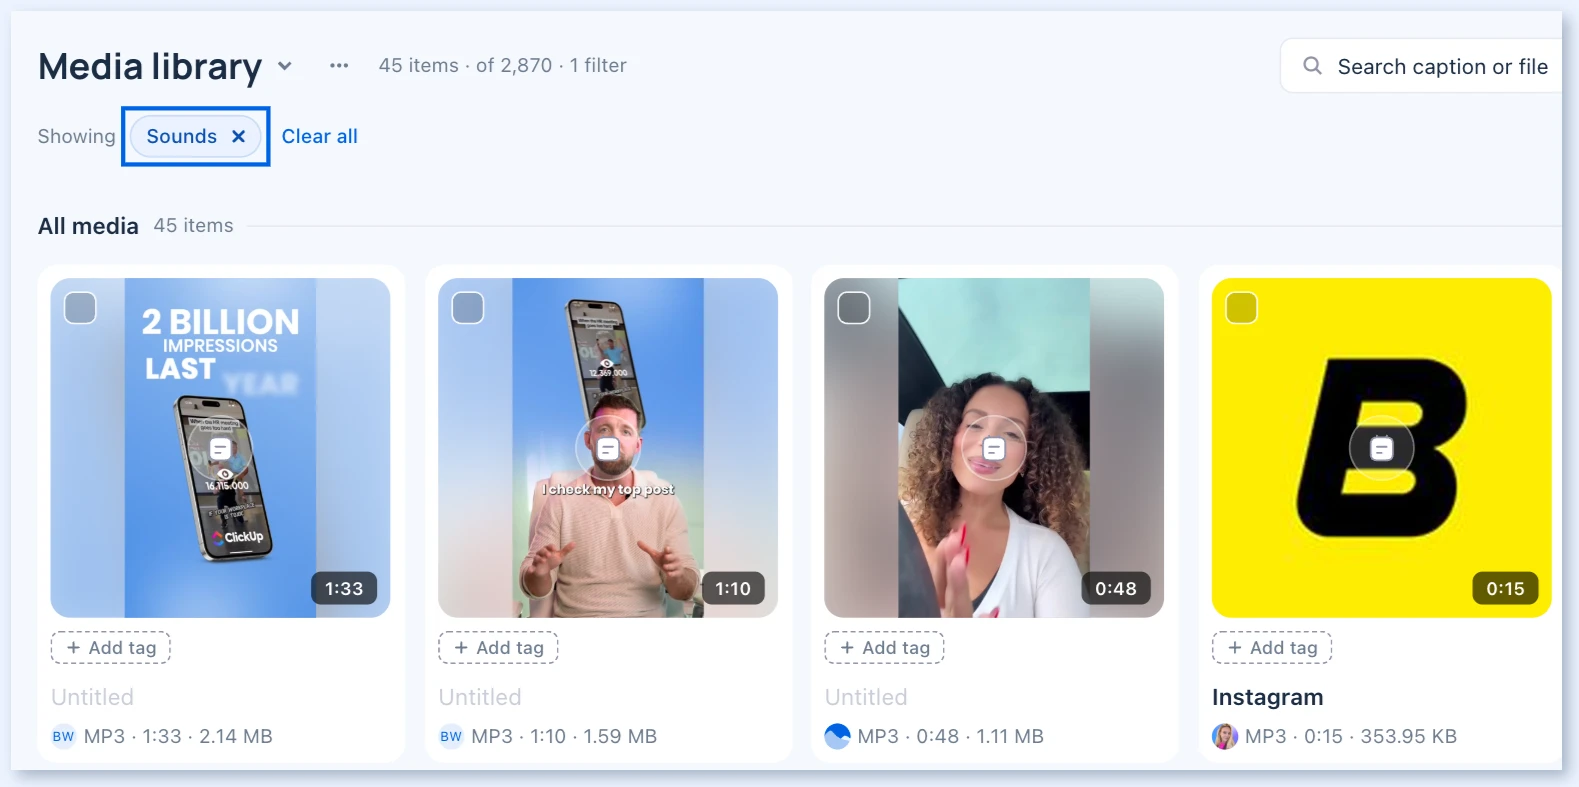Viewport: 1579px width, 787px height.
Task: Click the 0:48 duration badge
Action: (x=1116, y=589)
